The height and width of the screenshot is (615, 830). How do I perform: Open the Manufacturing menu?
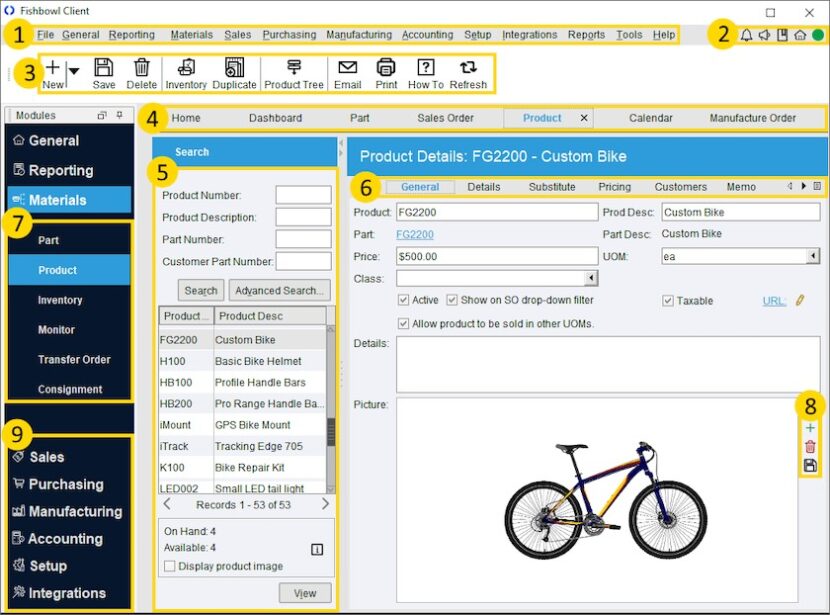(x=358, y=34)
